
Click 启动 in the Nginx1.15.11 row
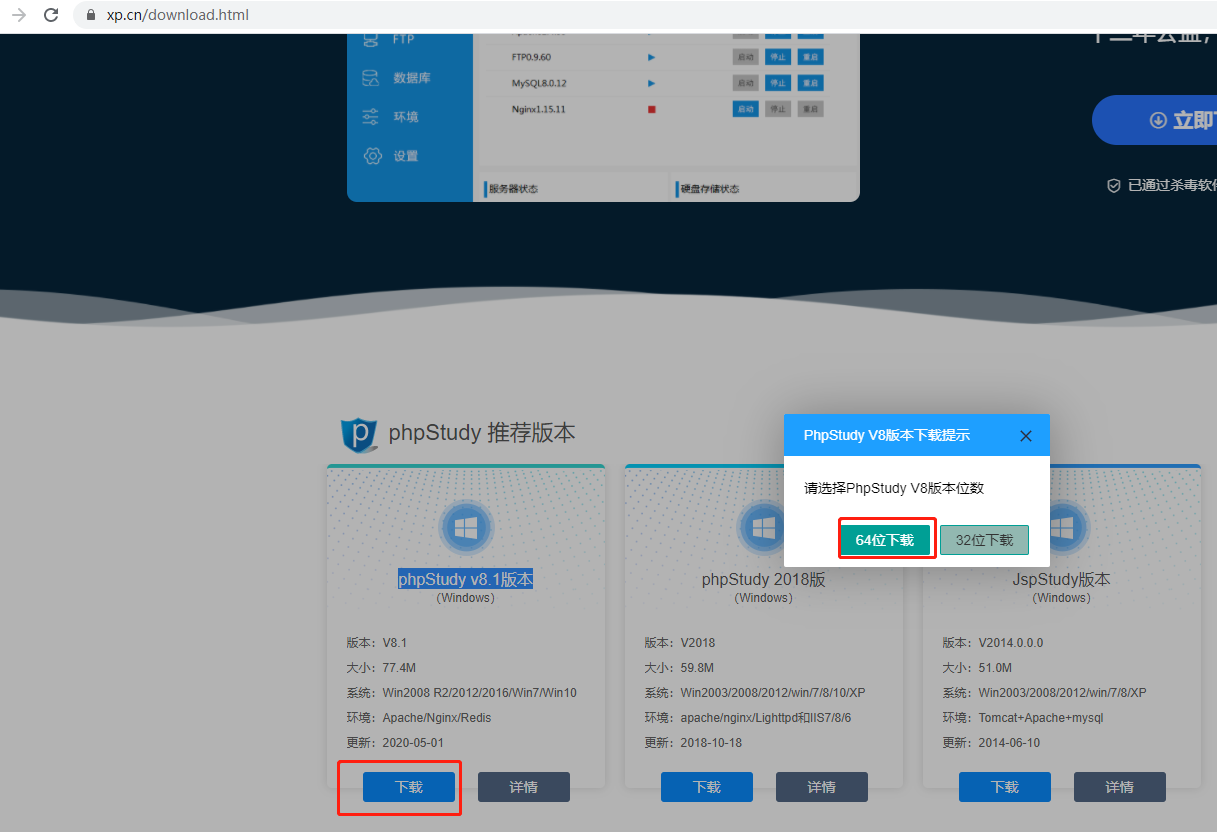coord(745,109)
